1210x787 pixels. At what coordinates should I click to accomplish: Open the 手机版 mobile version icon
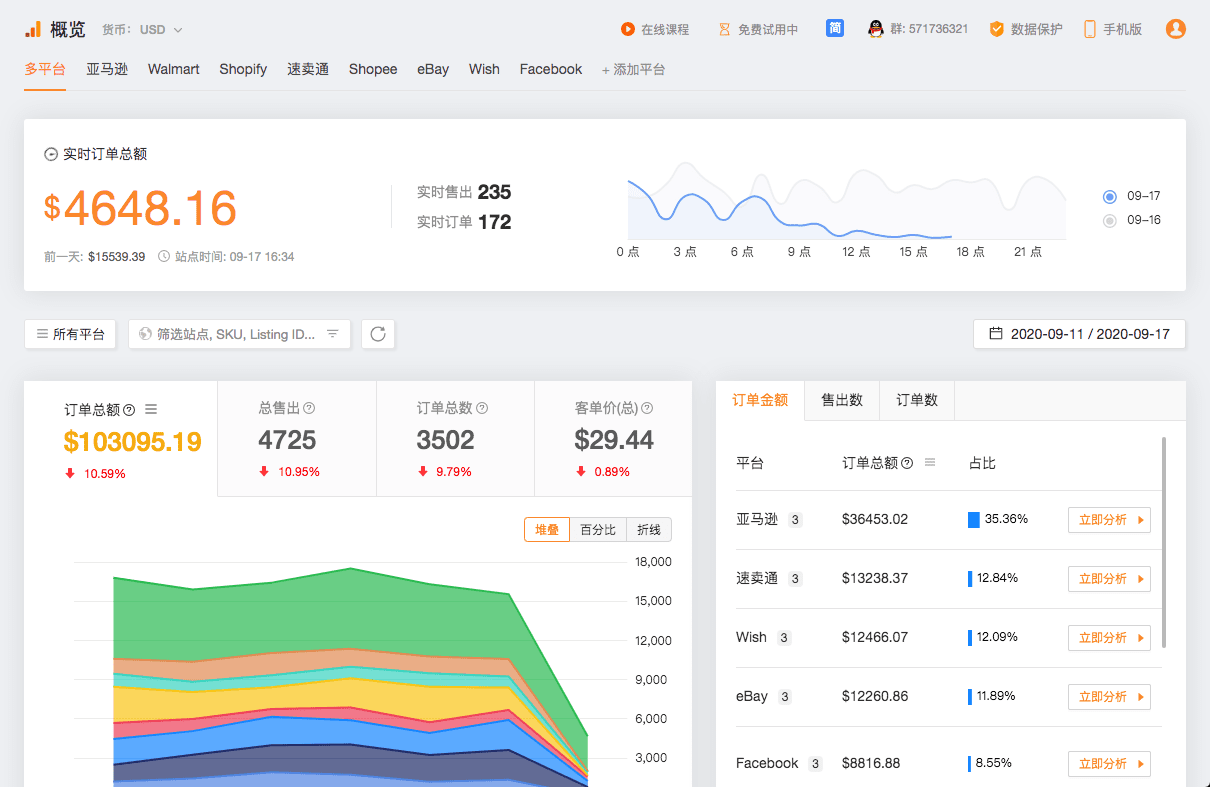[x=1089, y=29]
